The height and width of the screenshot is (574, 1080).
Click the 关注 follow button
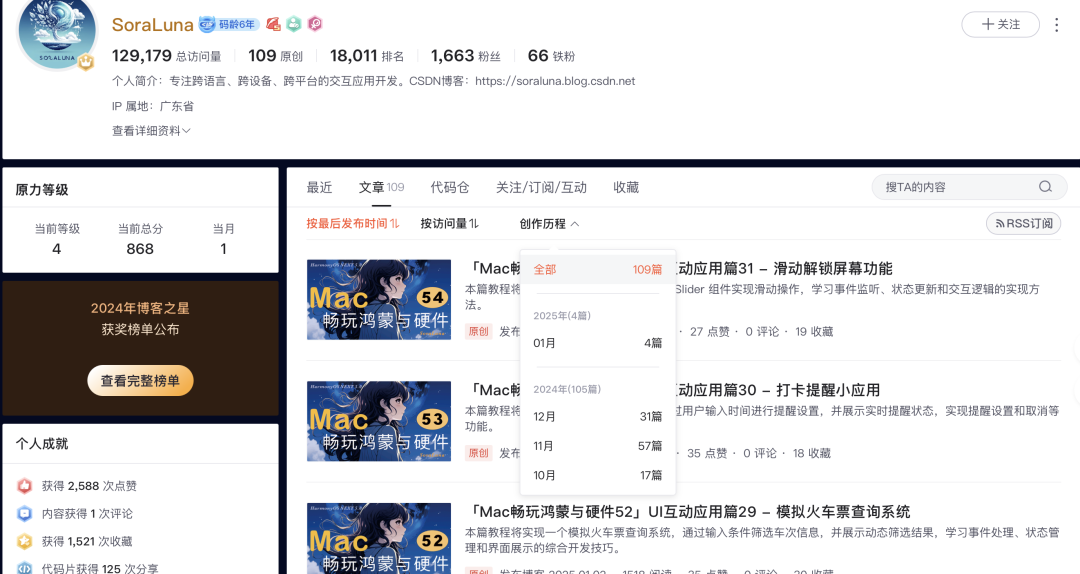pyautogui.click(x=1000, y=24)
